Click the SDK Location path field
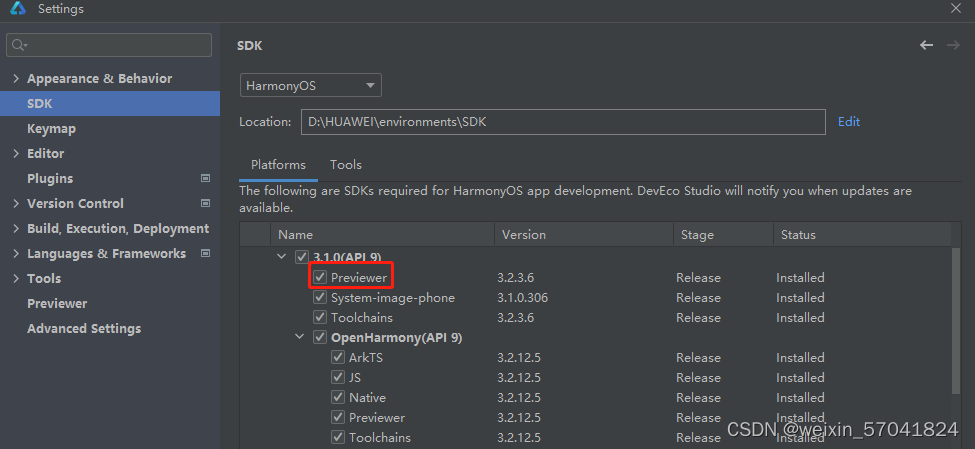Viewport: 975px width, 449px height. tap(563, 122)
